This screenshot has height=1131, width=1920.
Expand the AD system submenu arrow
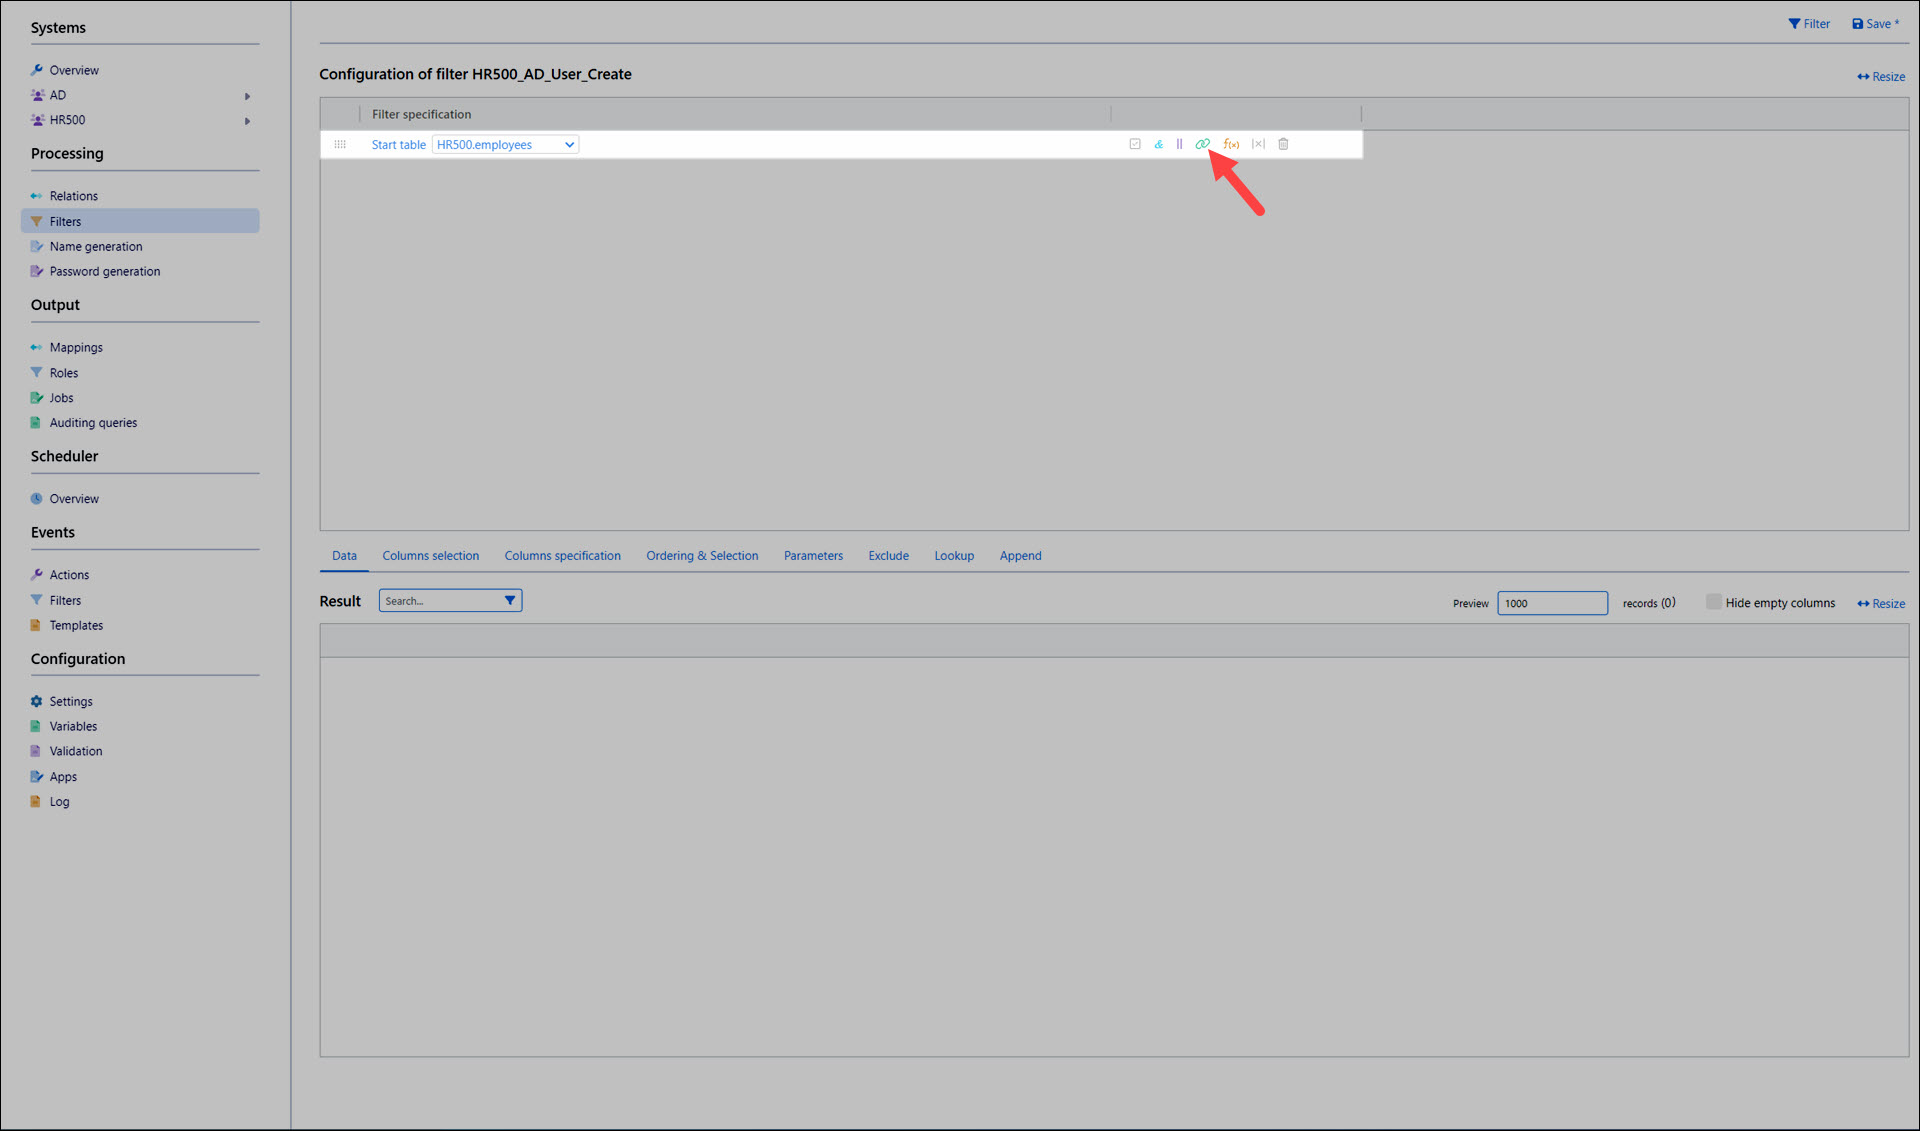pos(247,96)
